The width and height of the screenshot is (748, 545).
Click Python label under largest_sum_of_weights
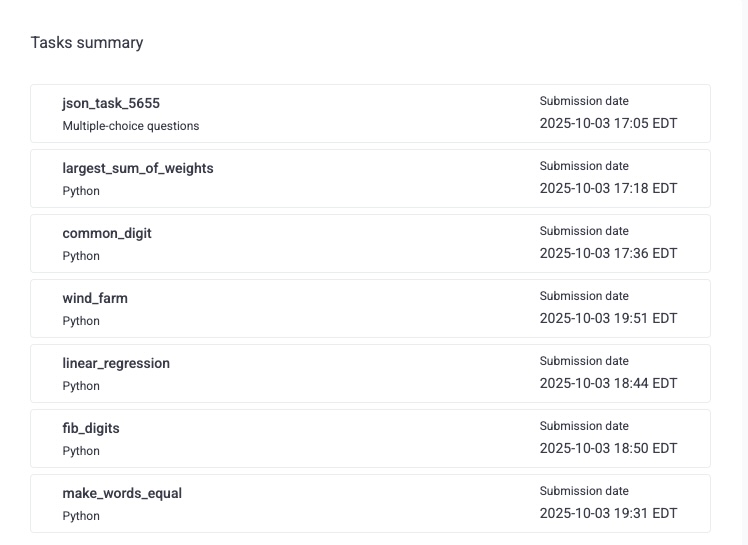click(81, 191)
